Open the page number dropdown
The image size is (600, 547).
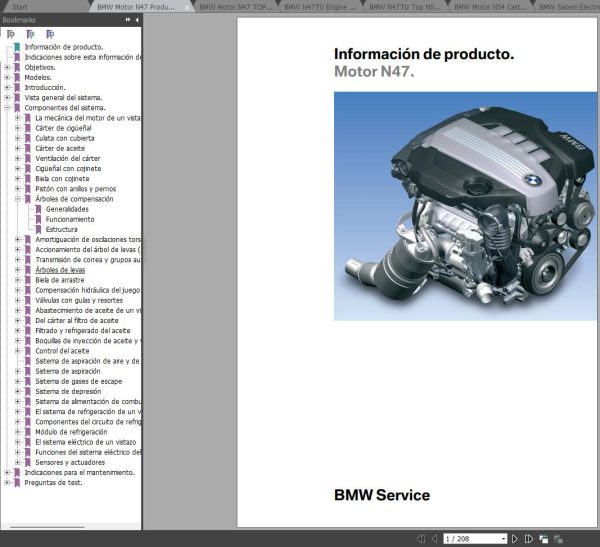point(503,539)
